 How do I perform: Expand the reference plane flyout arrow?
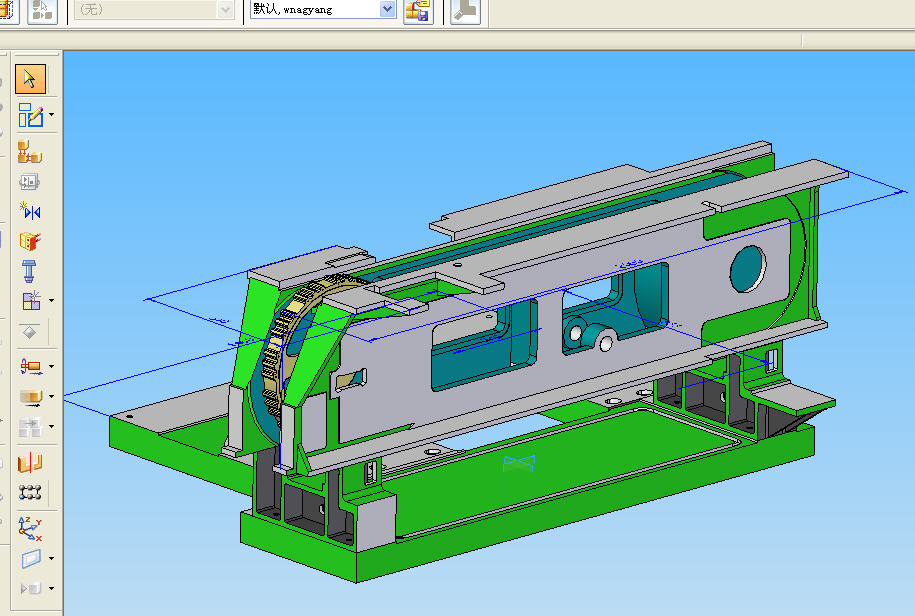tap(51, 559)
